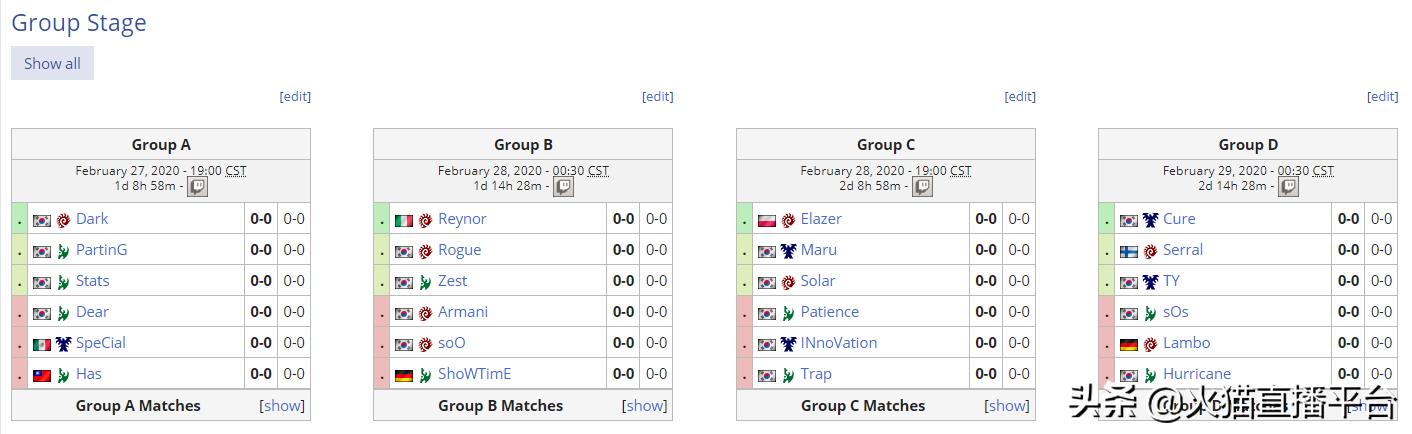Screen dimensions: 1412x434
Task: Click the Finnish flag icon next to Serral
Action: (x=1129, y=251)
